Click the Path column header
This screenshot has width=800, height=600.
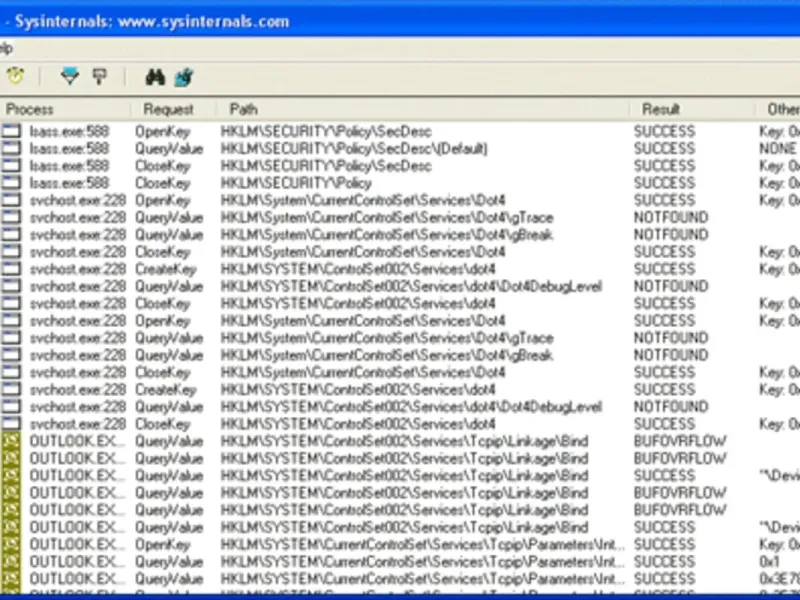tap(422, 109)
